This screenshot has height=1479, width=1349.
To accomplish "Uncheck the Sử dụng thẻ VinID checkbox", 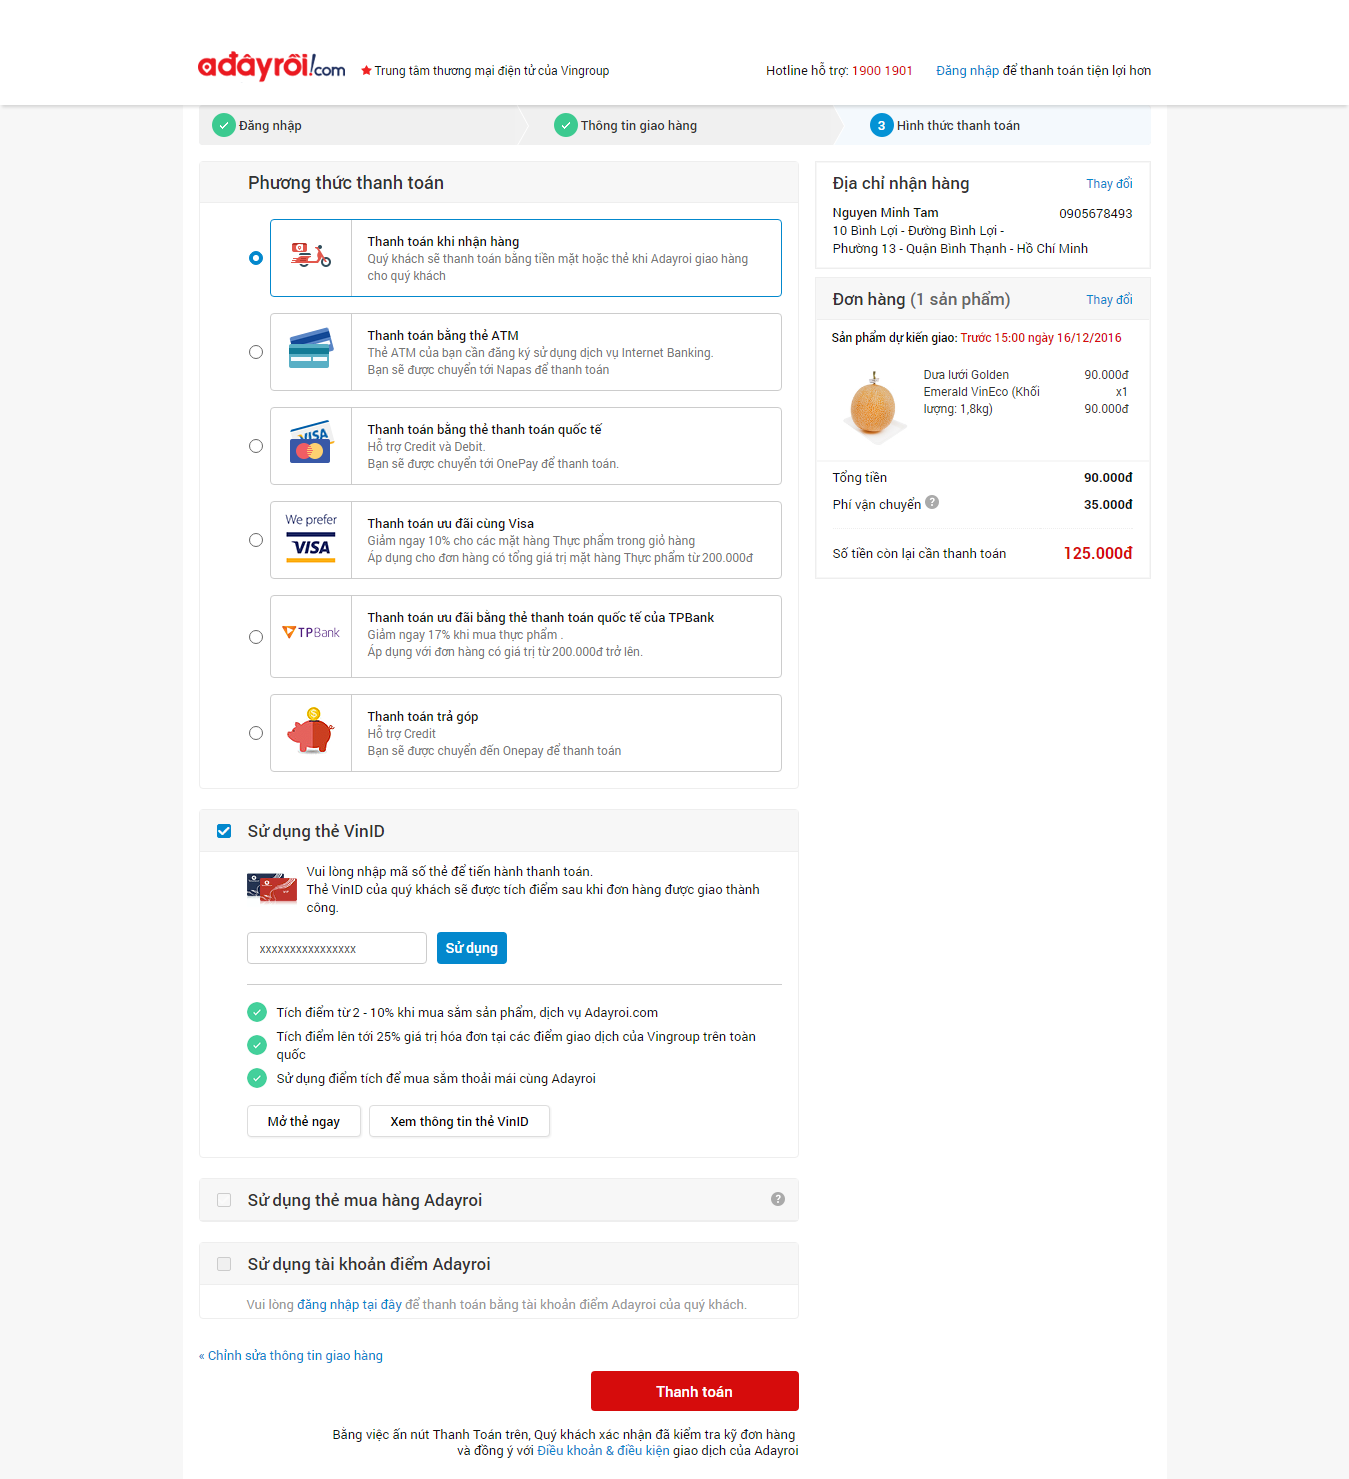I will point(224,831).
